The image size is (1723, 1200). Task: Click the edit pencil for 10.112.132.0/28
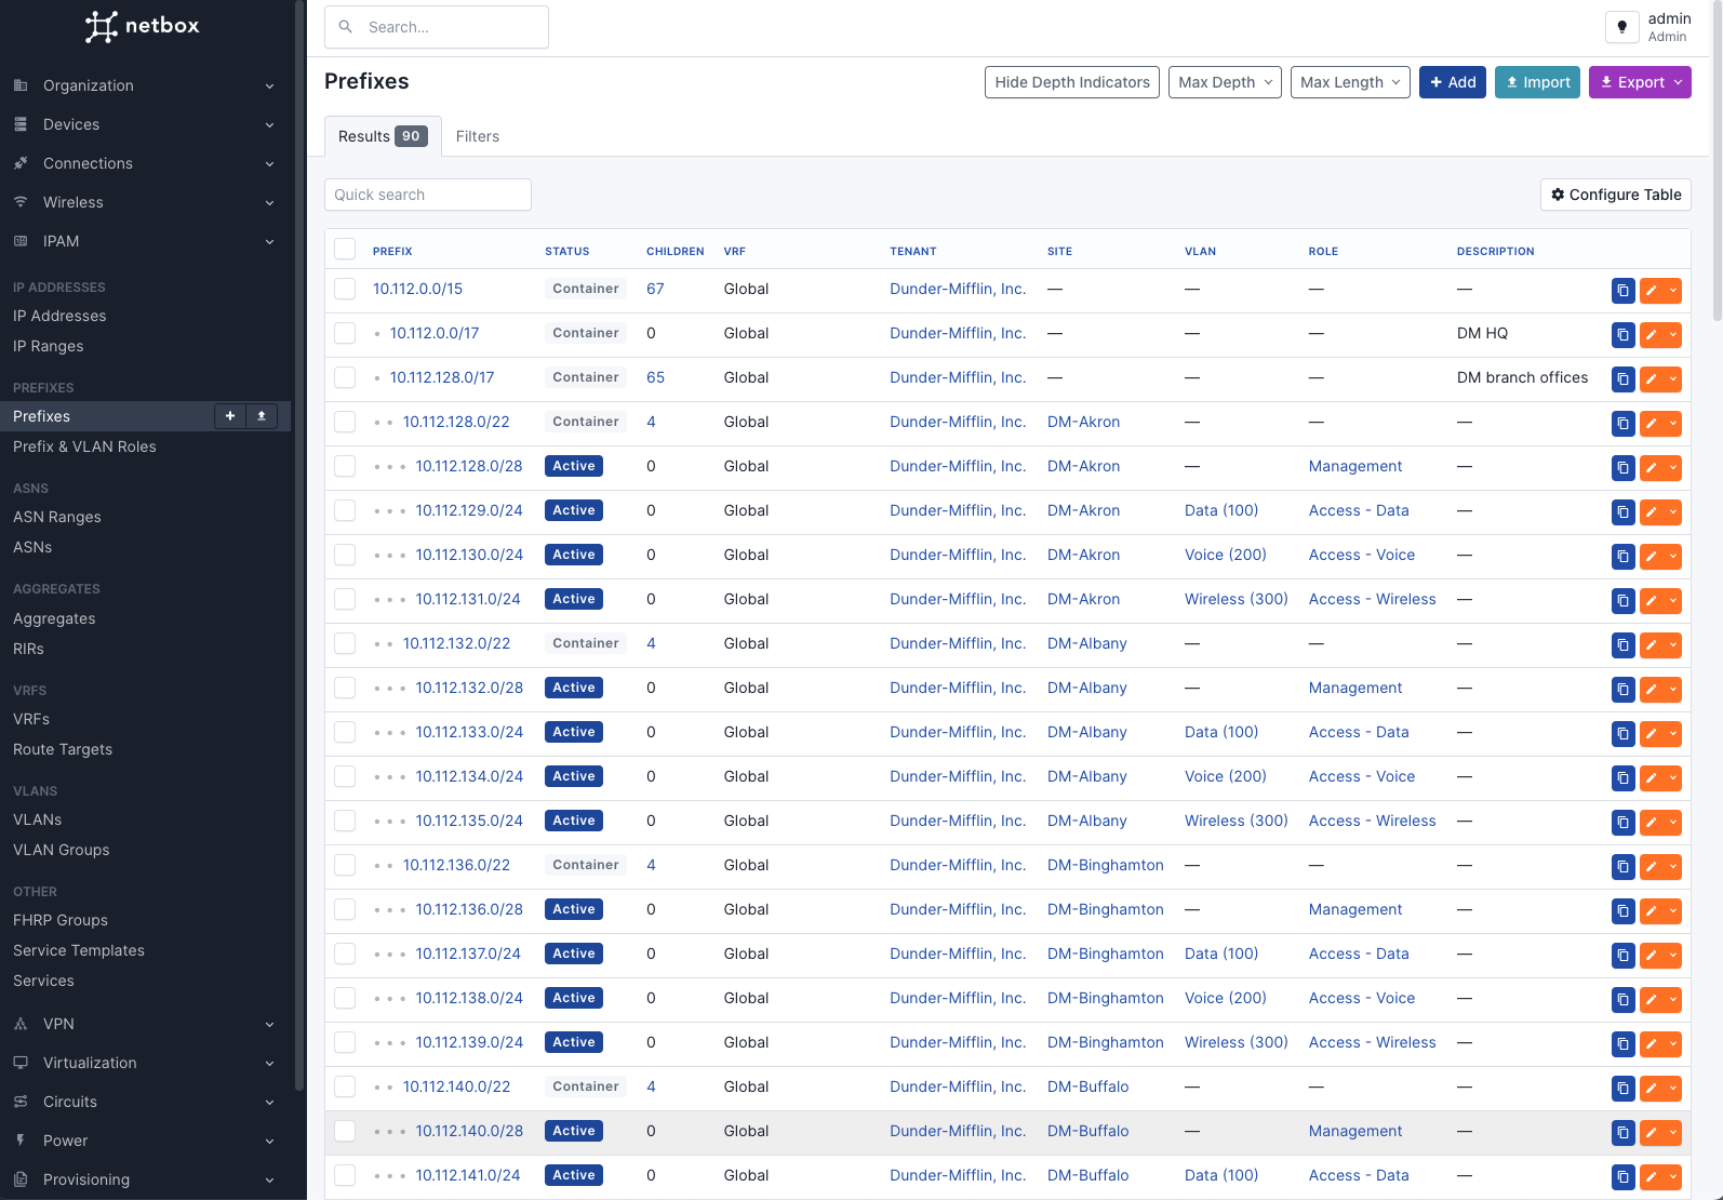(x=1652, y=690)
